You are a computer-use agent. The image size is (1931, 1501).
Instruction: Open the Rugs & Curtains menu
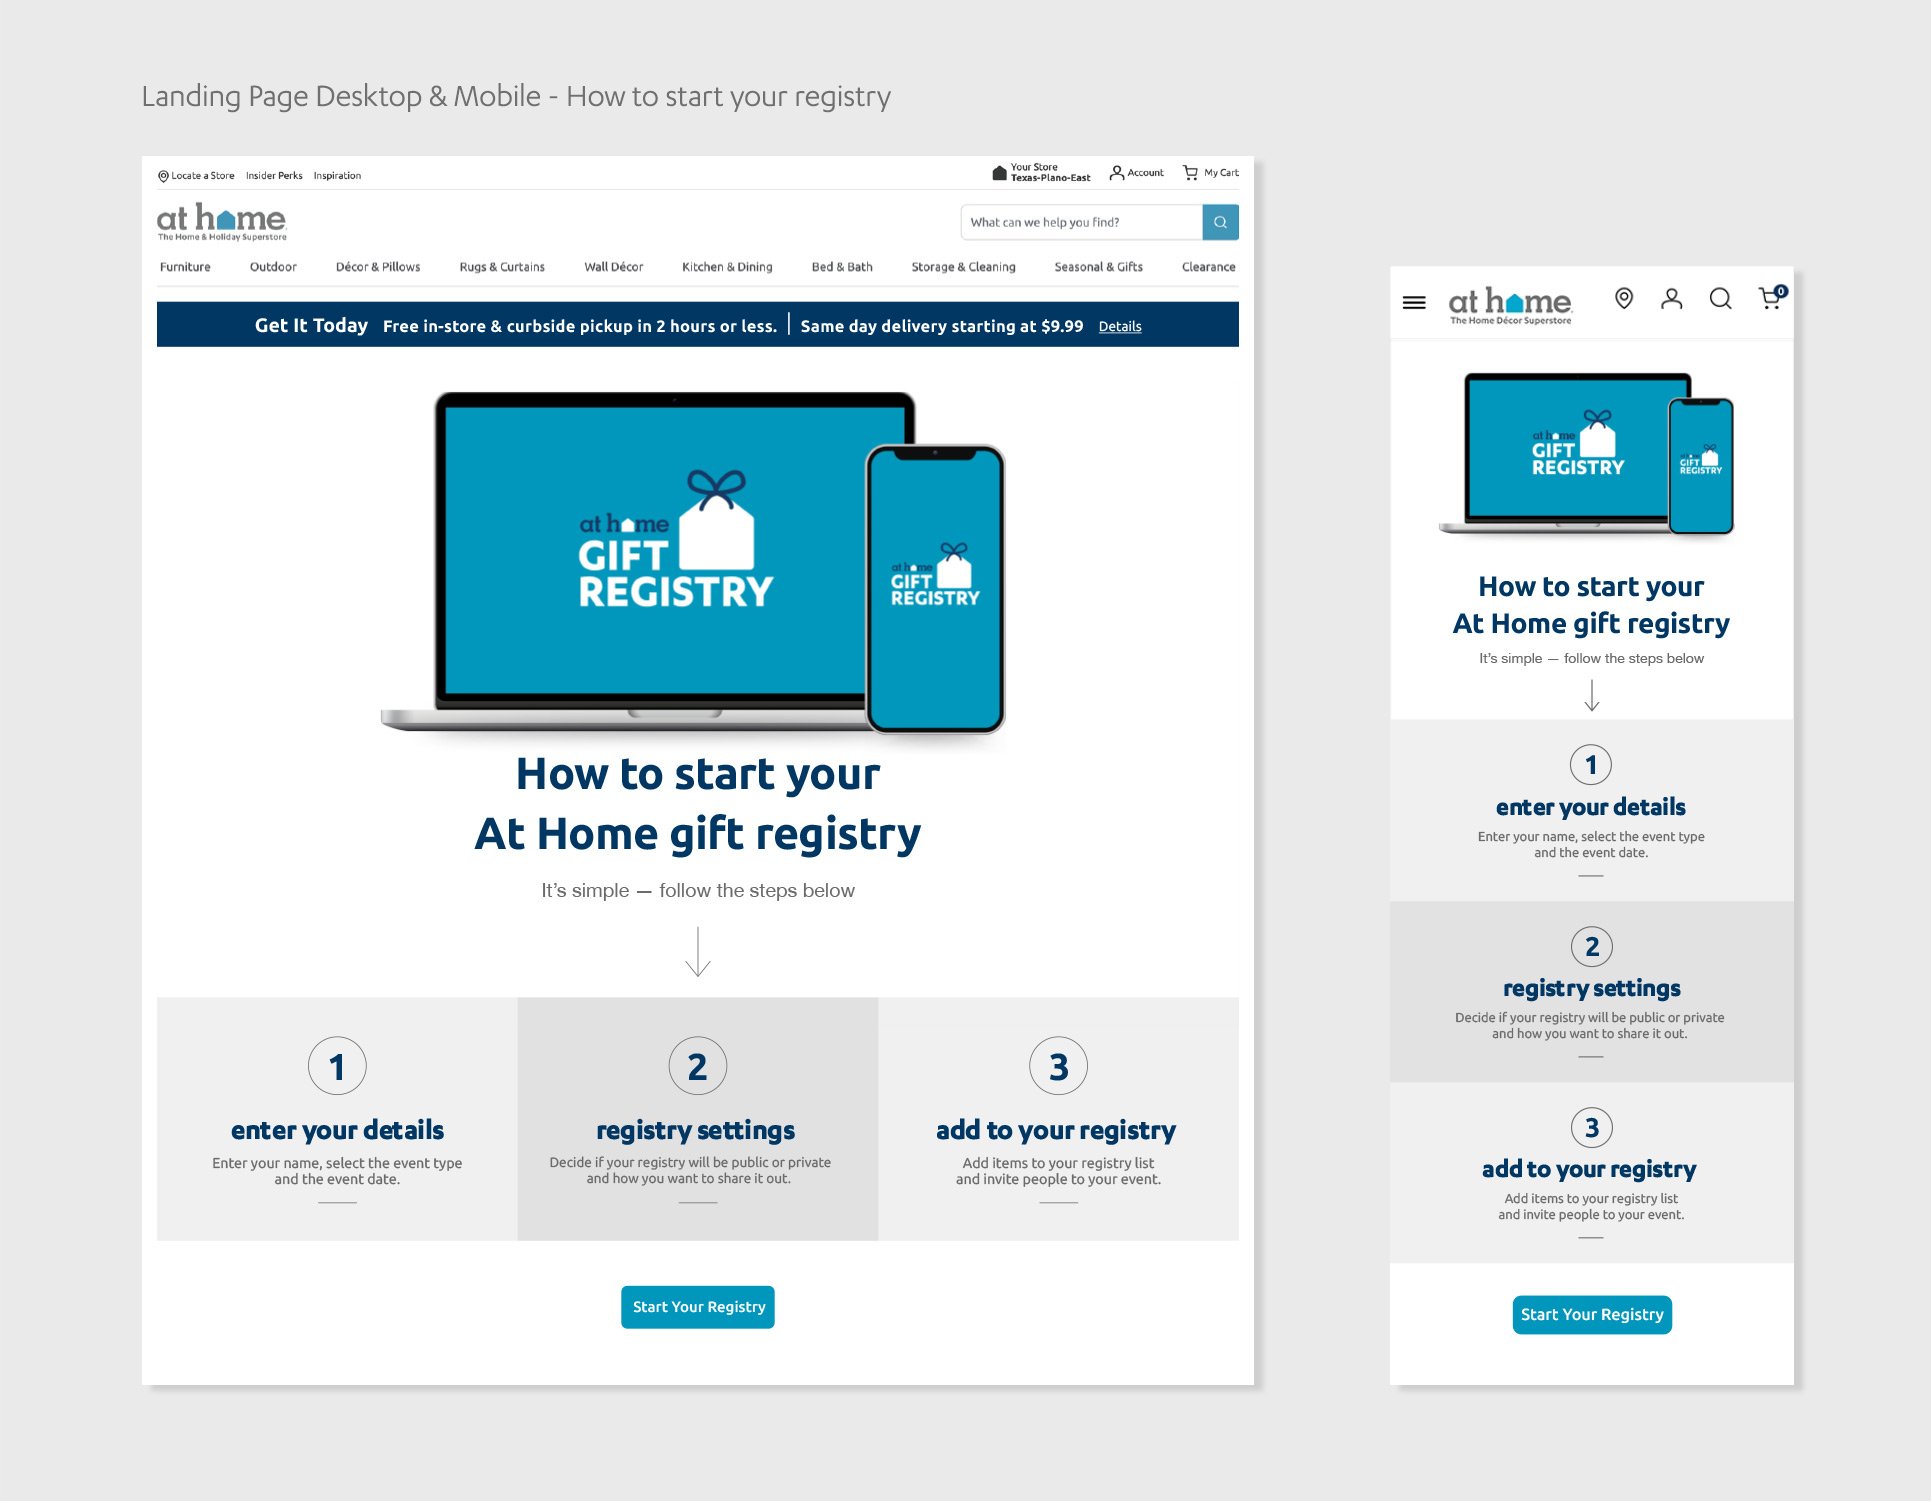point(502,267)
